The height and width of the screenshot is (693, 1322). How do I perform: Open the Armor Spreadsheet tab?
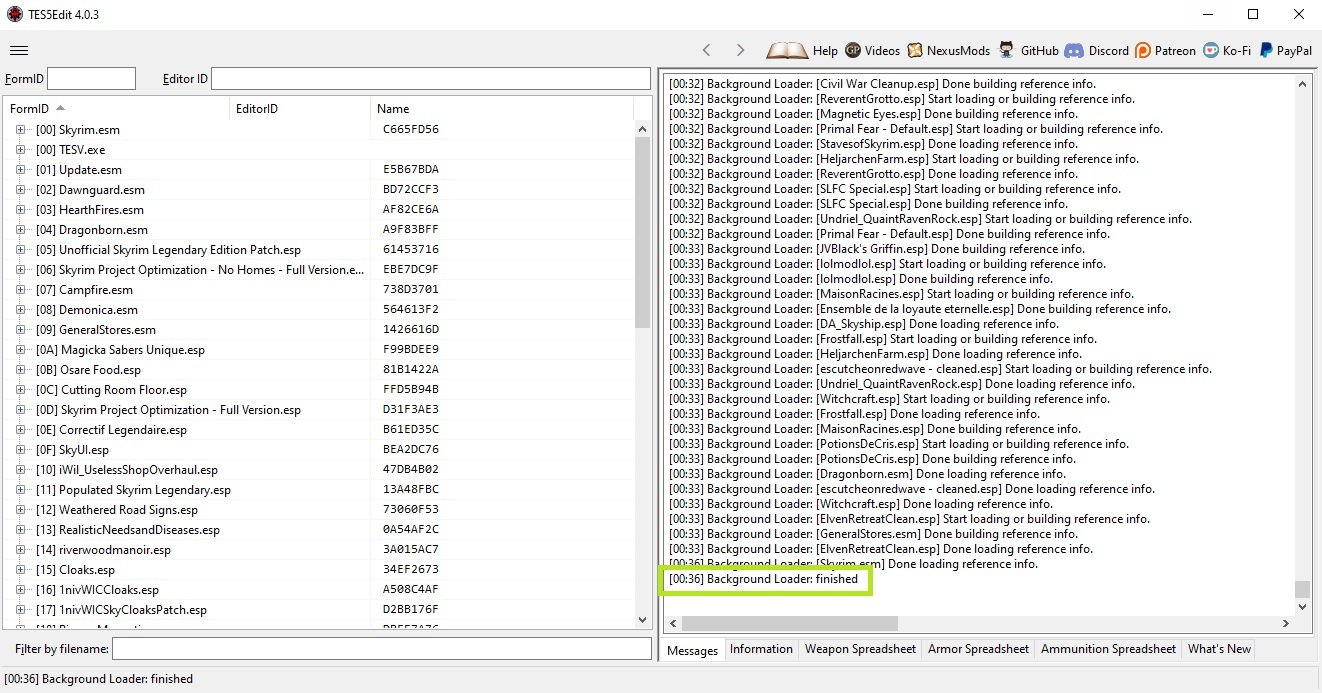click(x=978, y=649)
